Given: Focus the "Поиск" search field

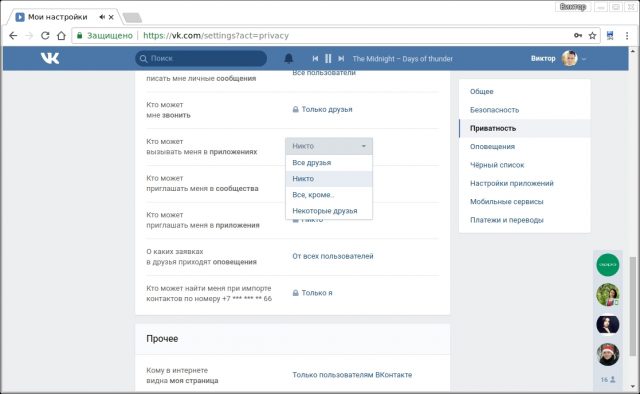Looking at the screenshot, I should [201, 58].
